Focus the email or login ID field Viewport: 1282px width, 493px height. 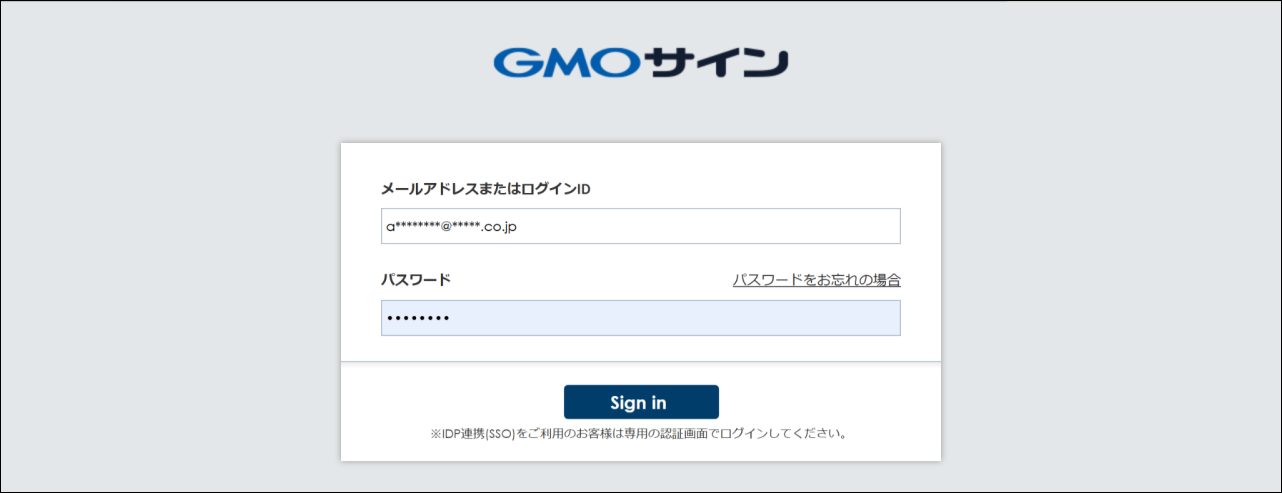640,226
